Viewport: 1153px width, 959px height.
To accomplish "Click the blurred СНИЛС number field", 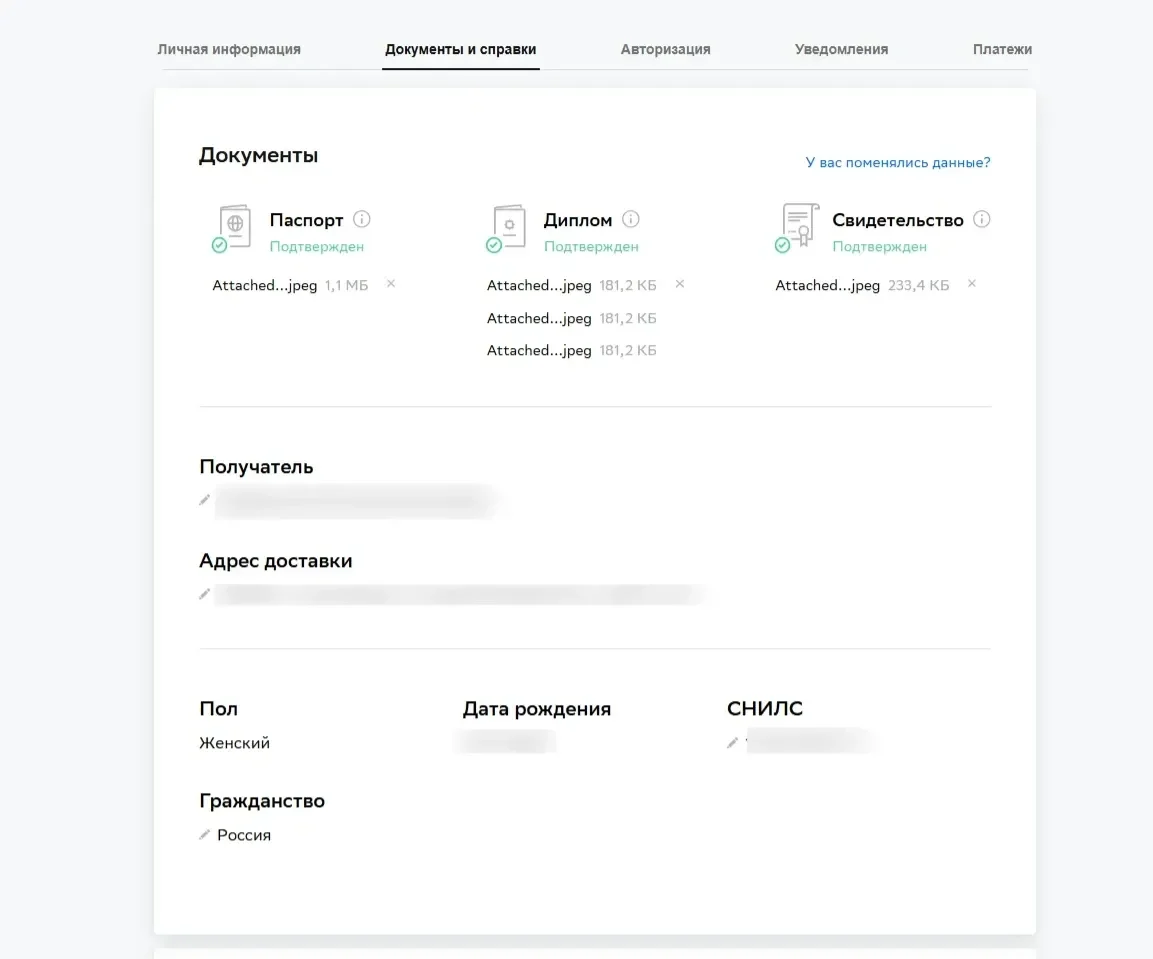I will coord(810,741).
